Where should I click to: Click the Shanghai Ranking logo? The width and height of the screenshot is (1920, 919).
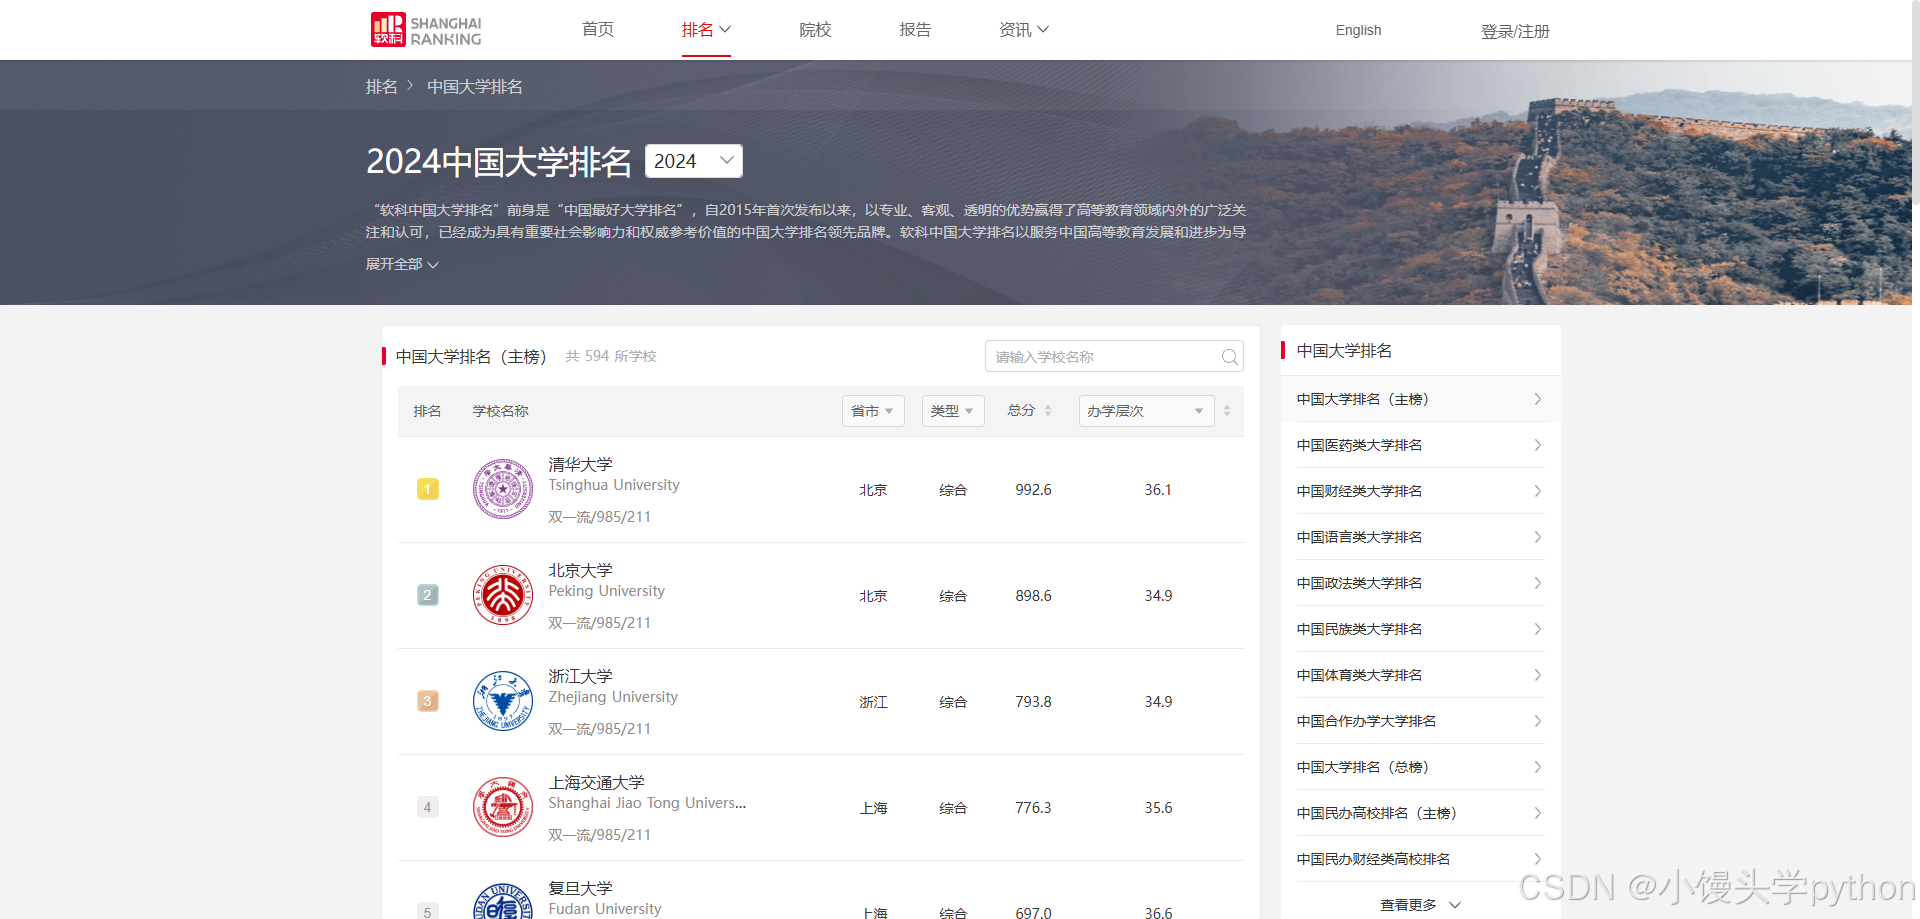tap(426, 30)
